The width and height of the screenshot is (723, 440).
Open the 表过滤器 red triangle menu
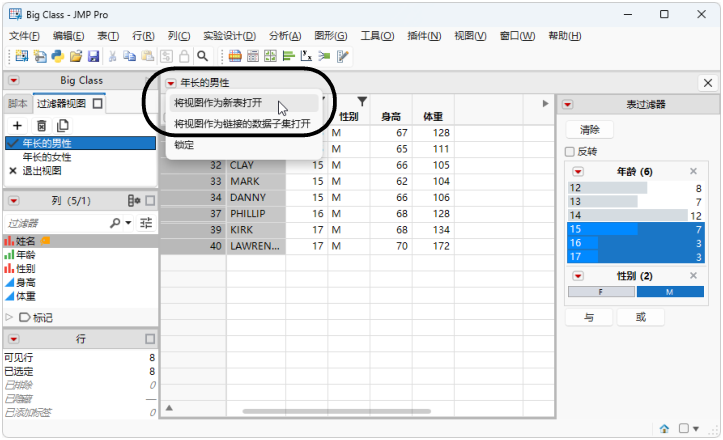tap(568, 105)
